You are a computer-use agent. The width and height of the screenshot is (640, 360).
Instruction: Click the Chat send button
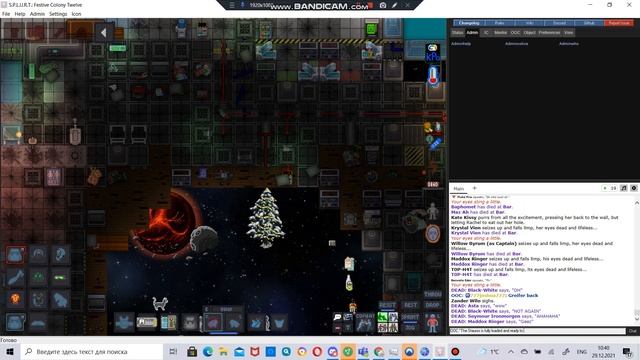(632, 331)
